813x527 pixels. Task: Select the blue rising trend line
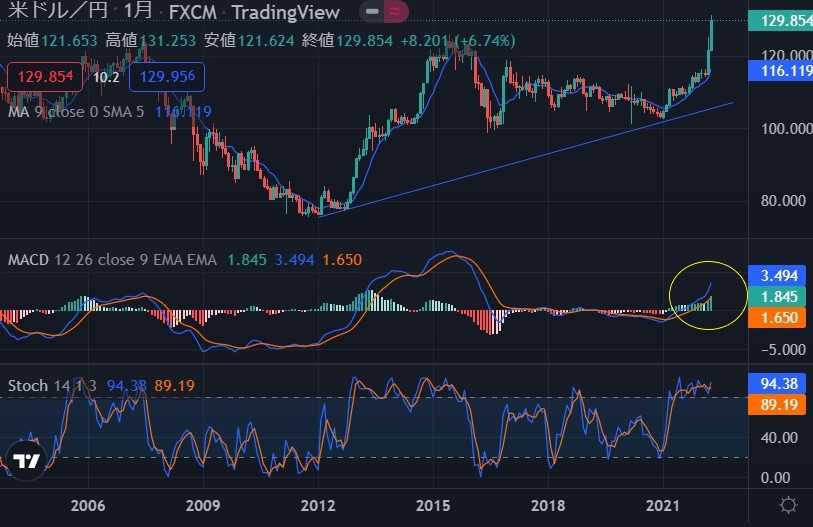pyautogui.click(x=526, y=159)
